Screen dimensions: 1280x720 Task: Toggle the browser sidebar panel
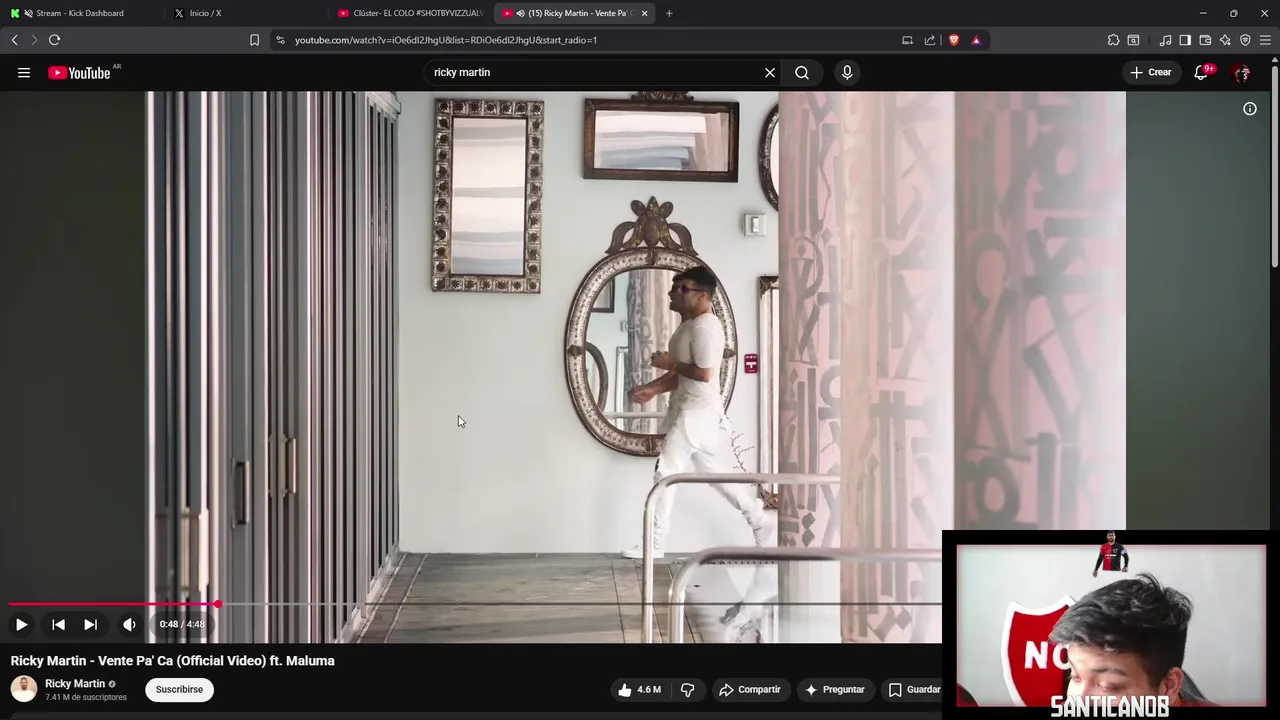[x=1185, y=40]
